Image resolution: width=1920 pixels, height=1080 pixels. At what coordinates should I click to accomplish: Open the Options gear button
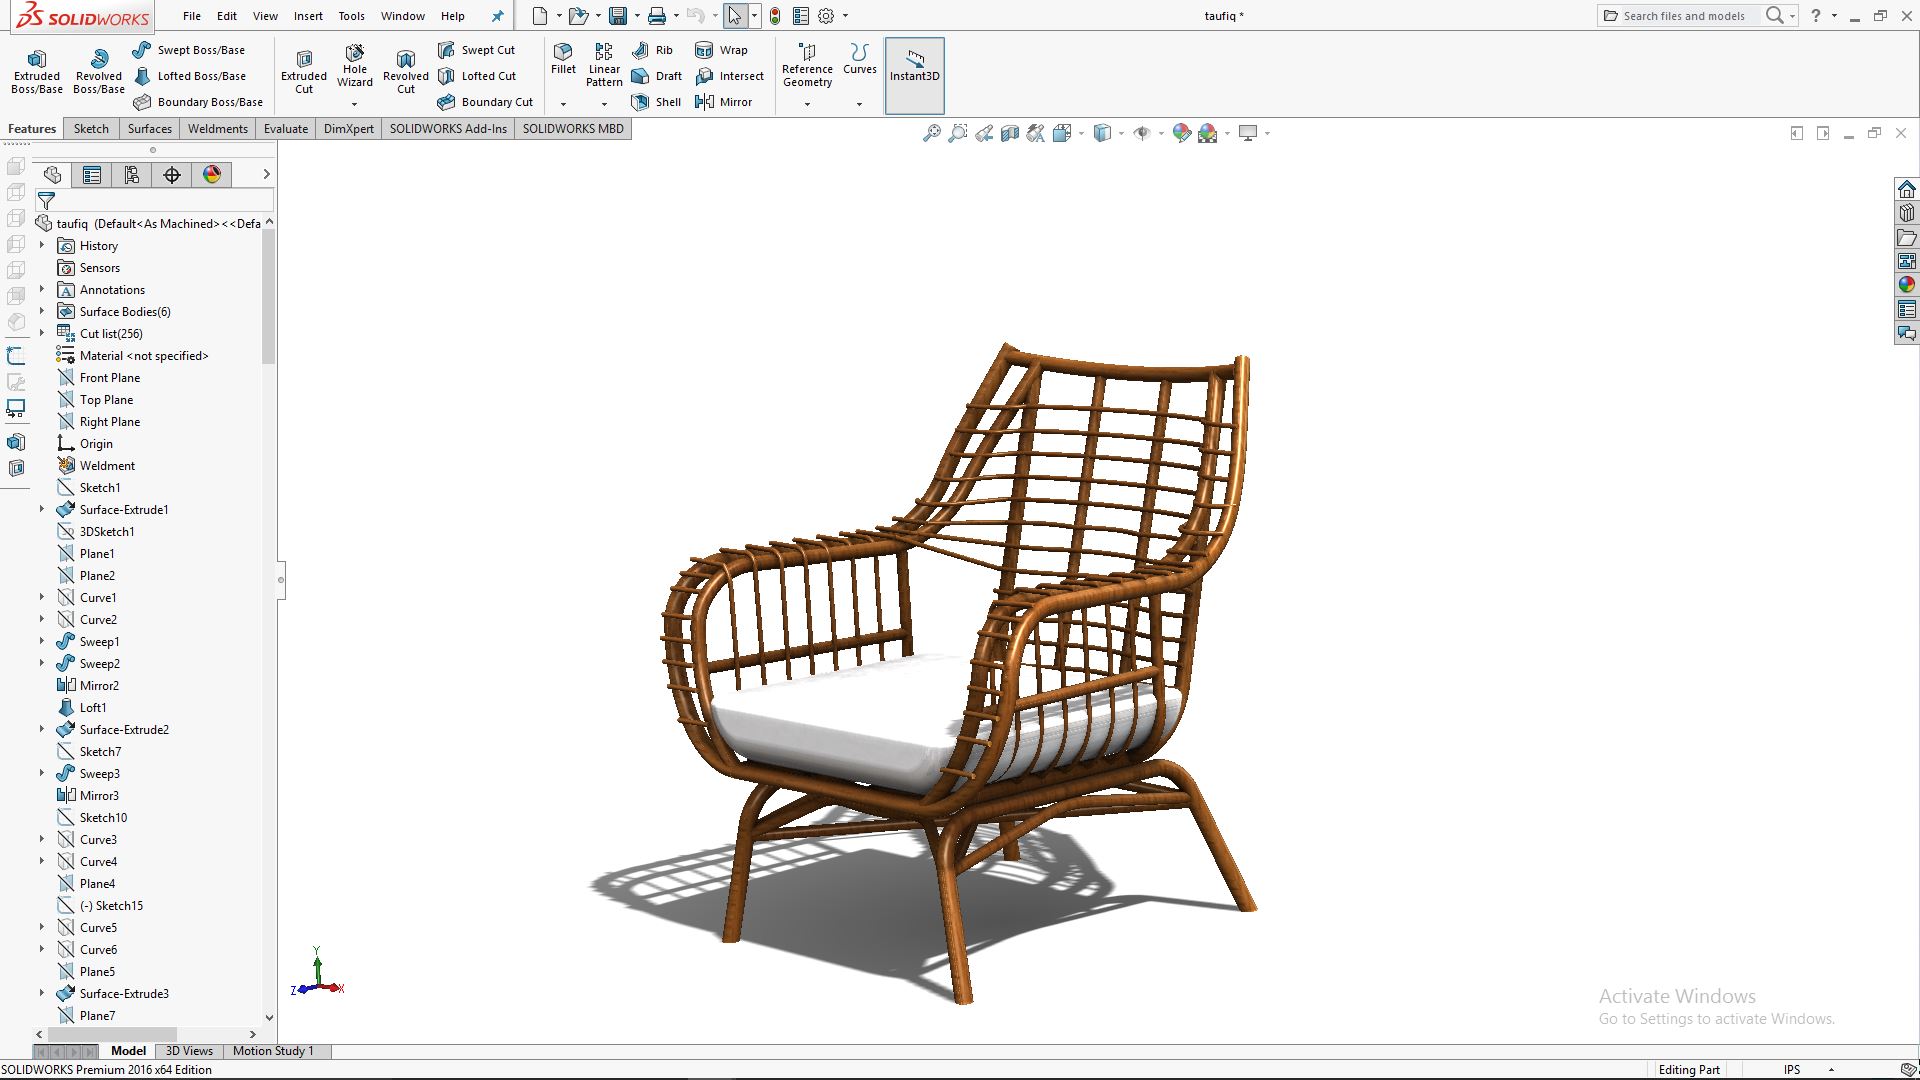tap(826, 16)
